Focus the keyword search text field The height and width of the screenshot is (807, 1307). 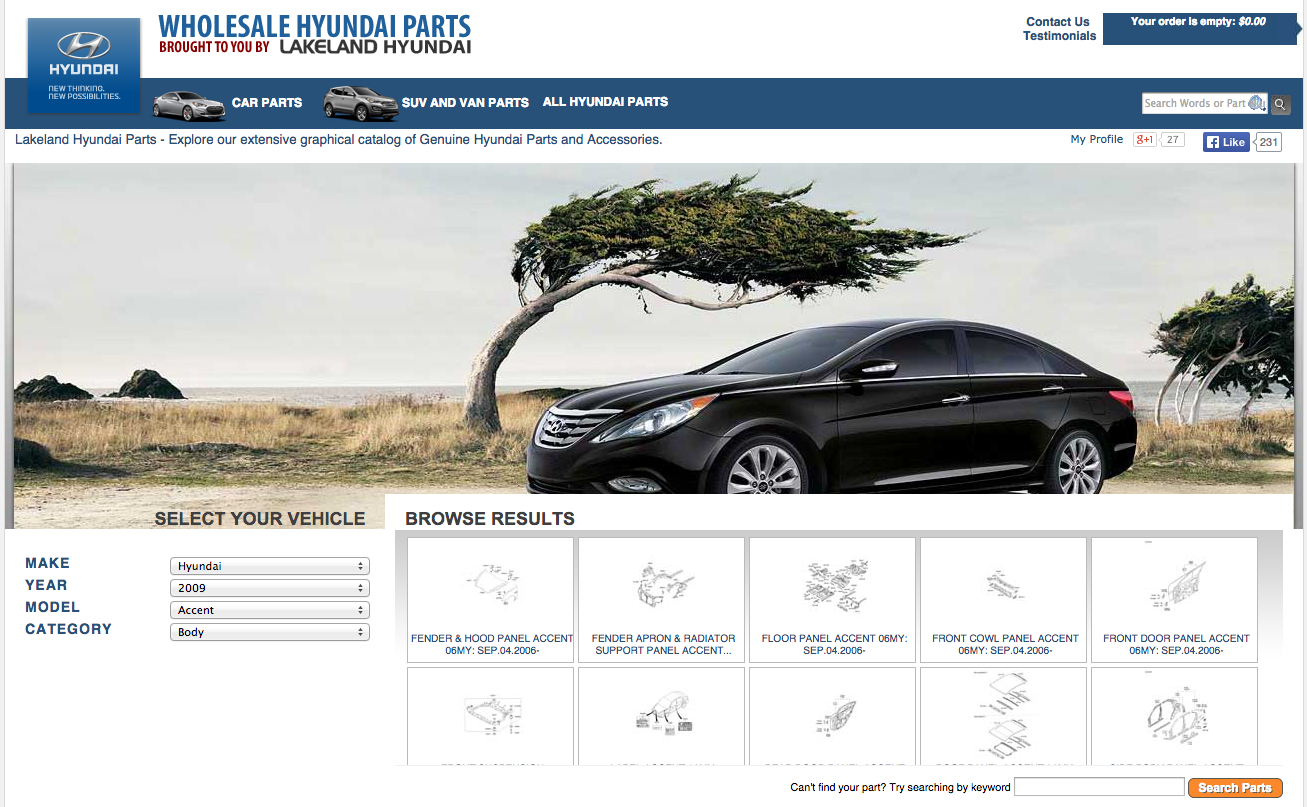1099,787
